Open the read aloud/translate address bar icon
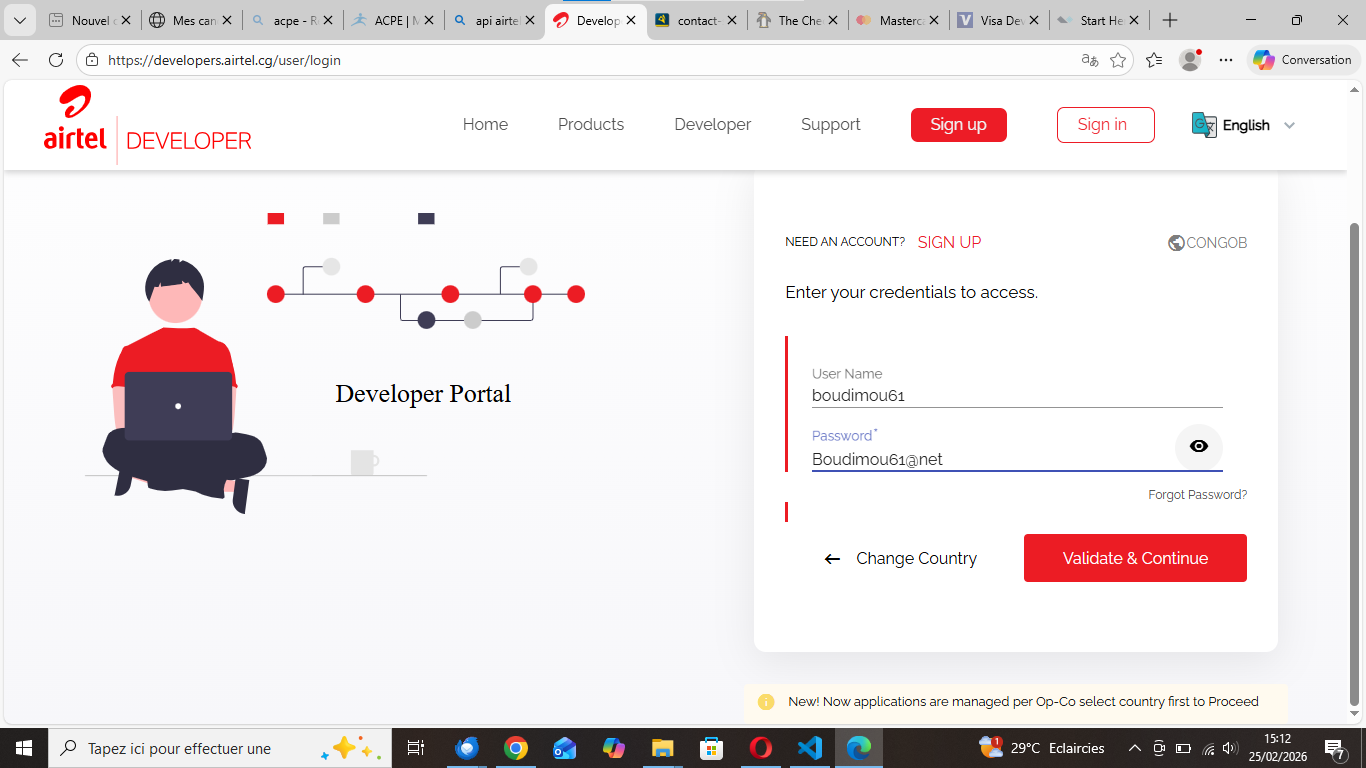 coord(1090,60)
